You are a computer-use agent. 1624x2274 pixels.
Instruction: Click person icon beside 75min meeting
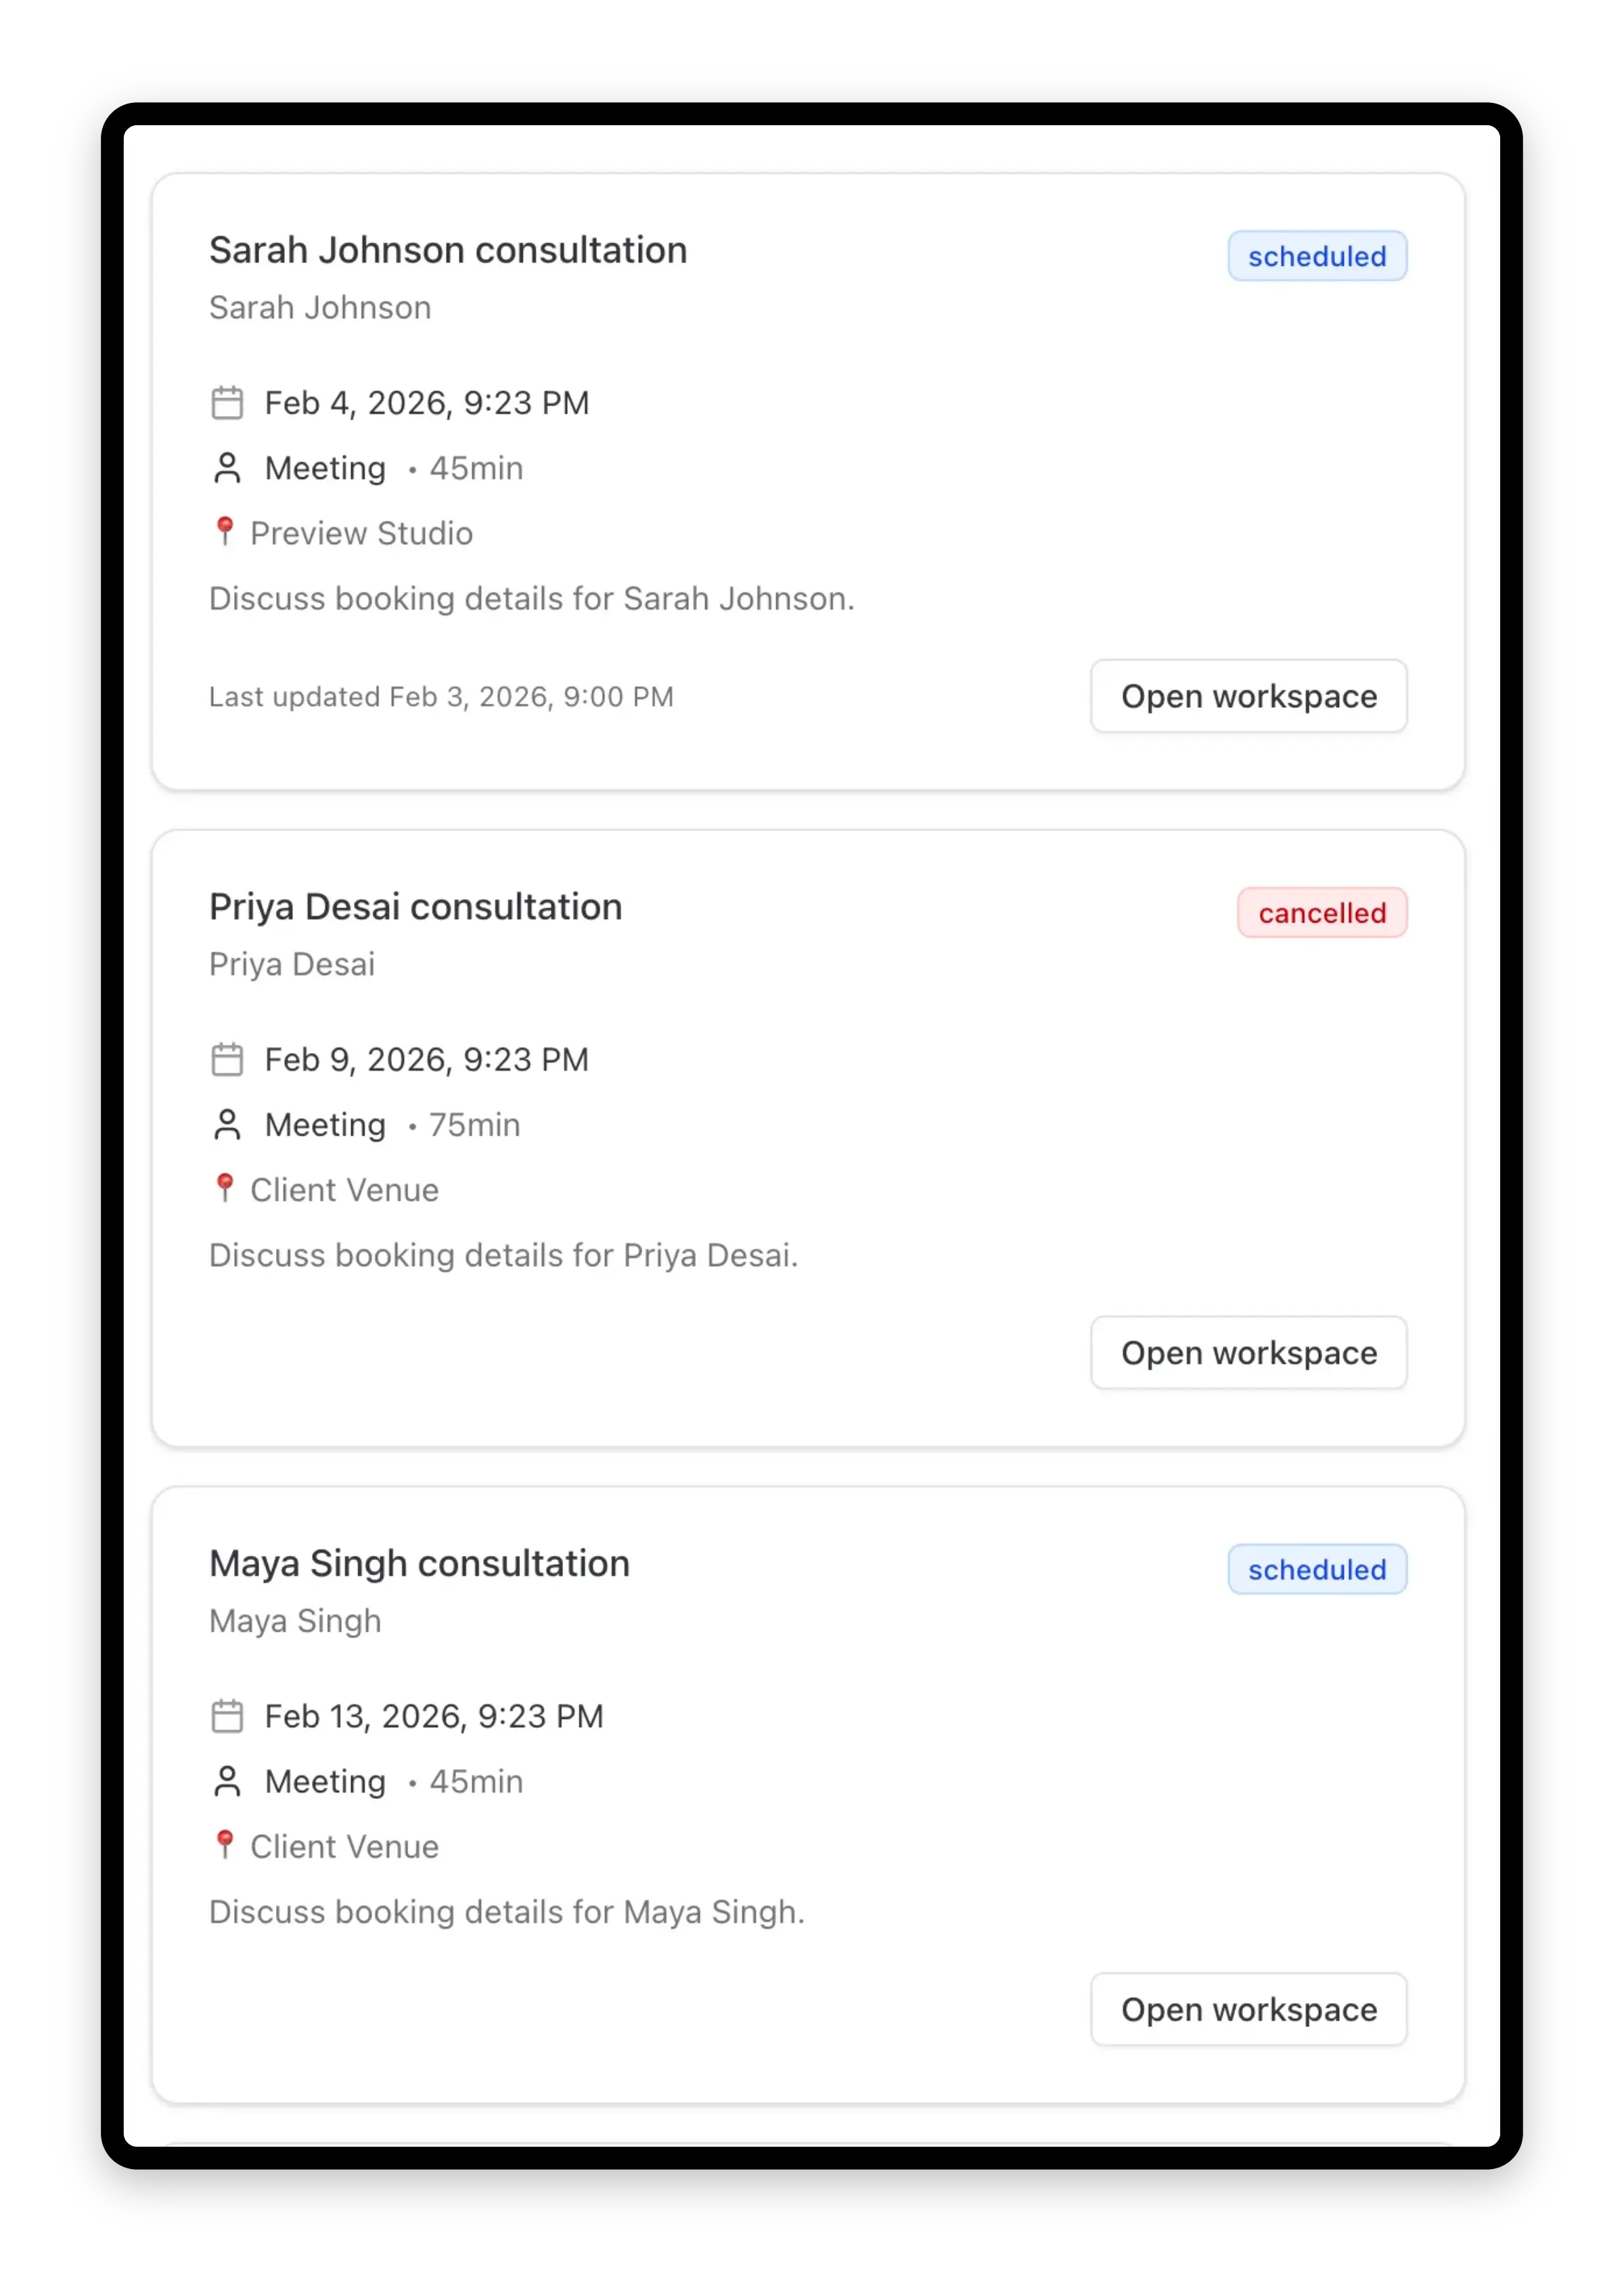[227, 1125]
